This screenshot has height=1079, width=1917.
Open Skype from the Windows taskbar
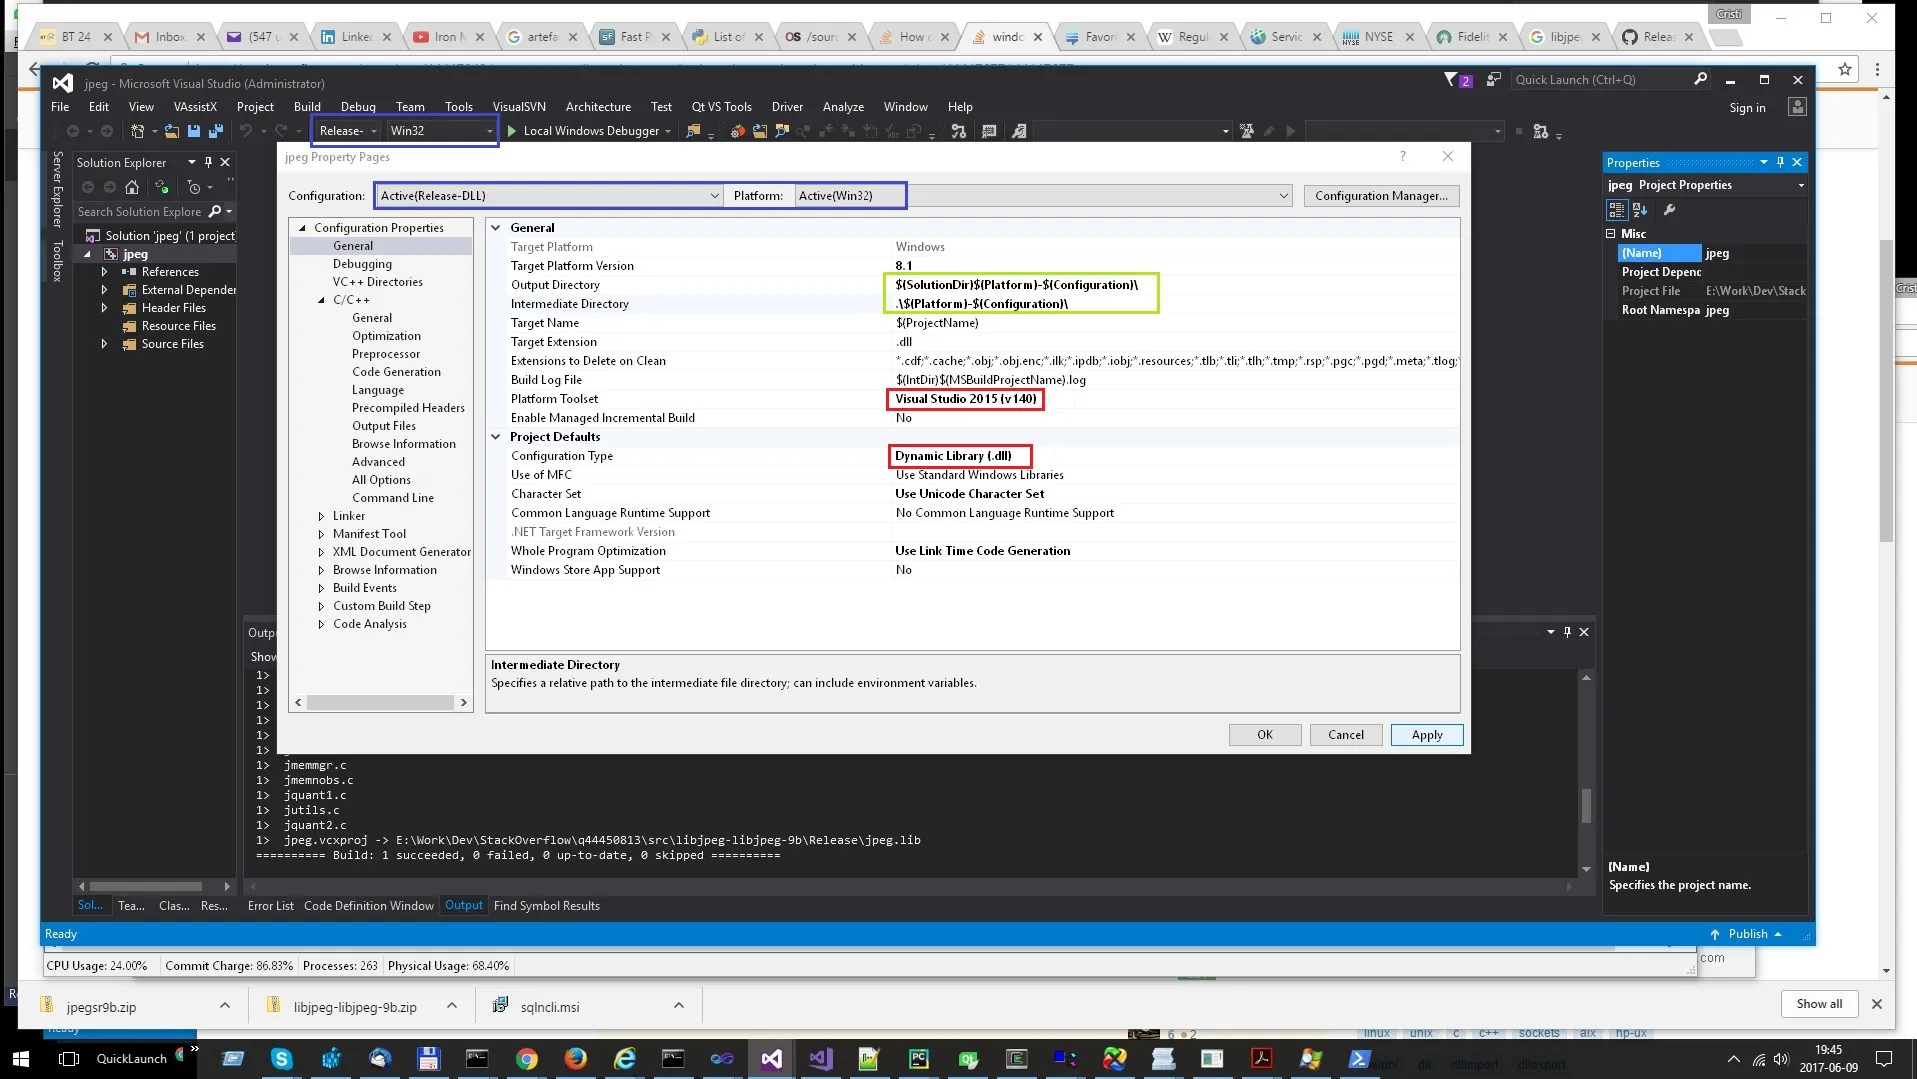pos(282,1058)
